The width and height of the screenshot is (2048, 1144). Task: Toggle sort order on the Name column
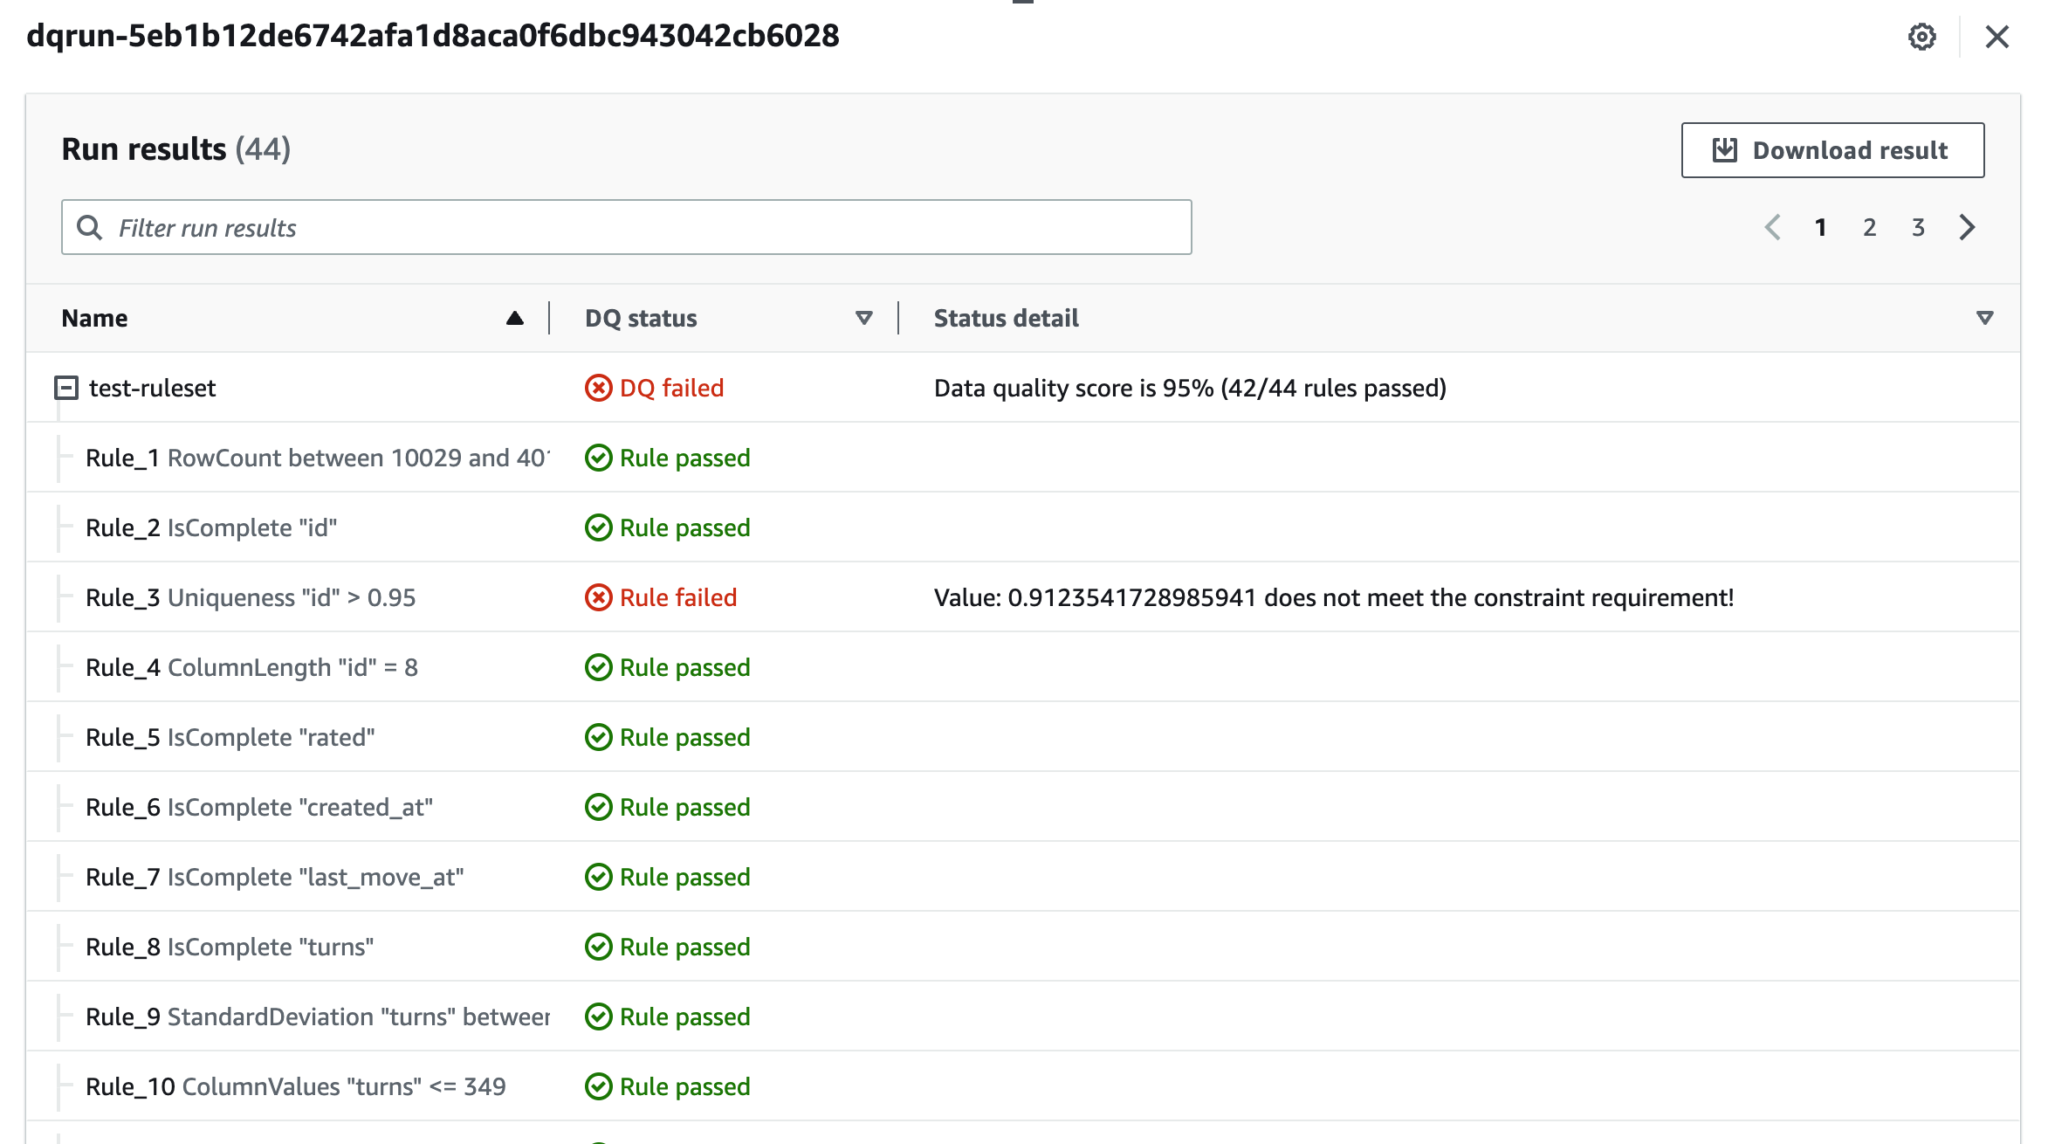514,318
